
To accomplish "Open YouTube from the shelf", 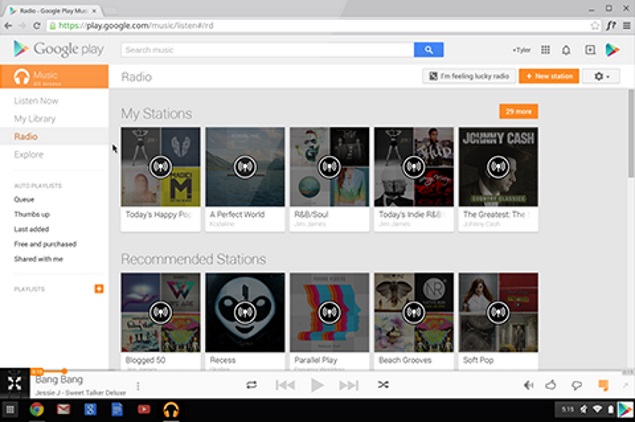I will [x=144, y=410].
